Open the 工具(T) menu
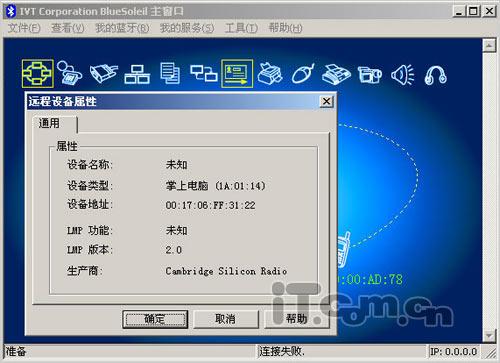This screenshot has height=363, width=500. 241,28
